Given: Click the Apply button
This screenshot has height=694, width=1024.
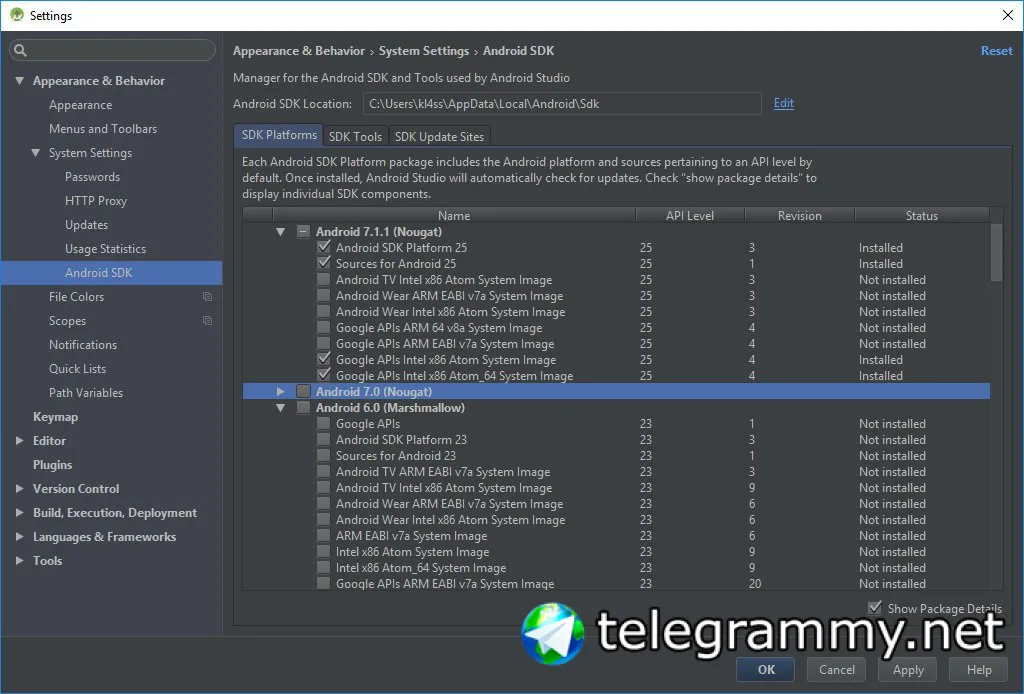Looking at the screenshot, I should 908,669.
